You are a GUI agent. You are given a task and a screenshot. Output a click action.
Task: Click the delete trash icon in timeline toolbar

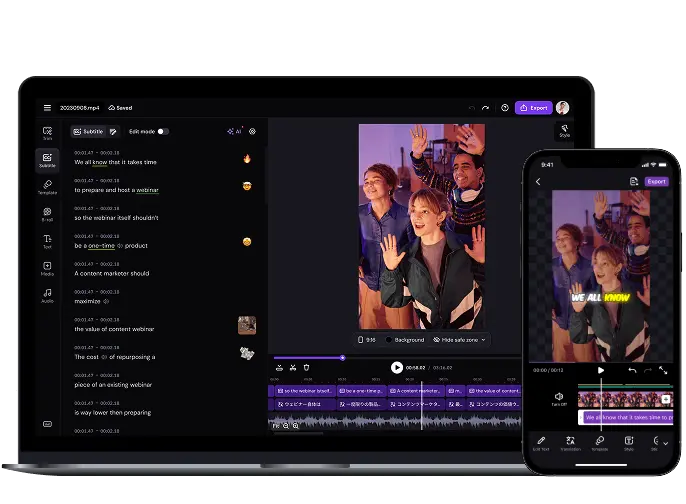(306, 368)
